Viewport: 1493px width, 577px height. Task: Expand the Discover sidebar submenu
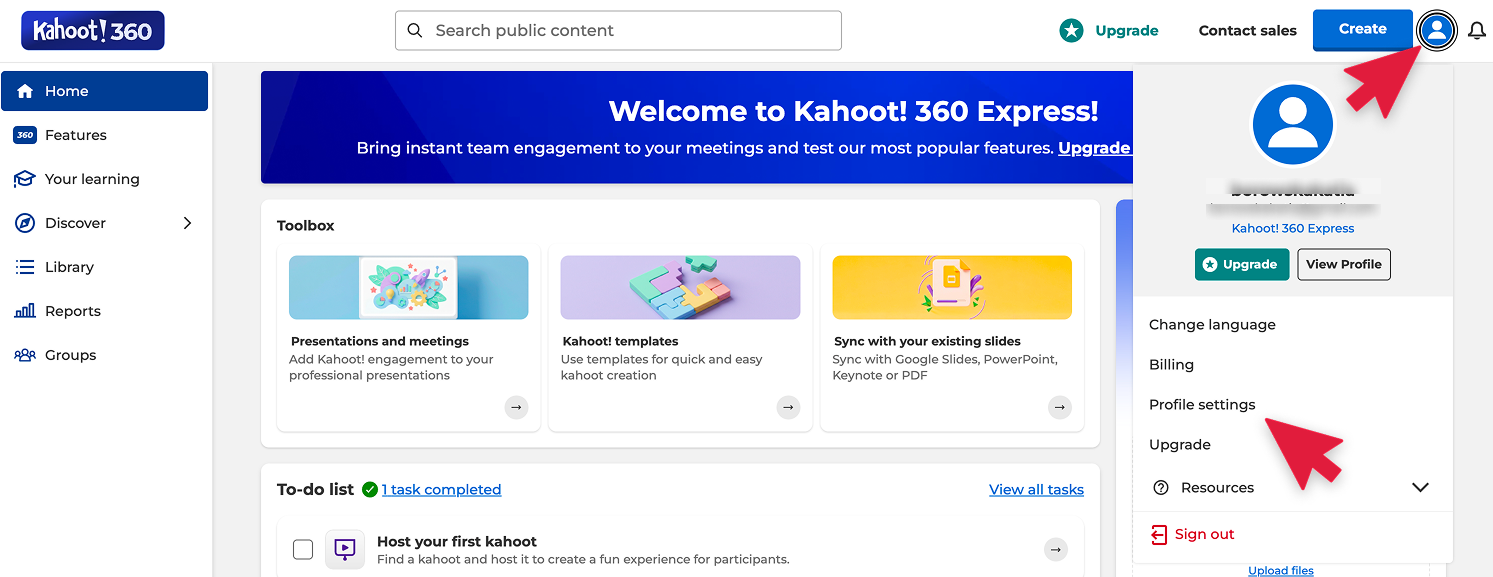coord(187,223)
